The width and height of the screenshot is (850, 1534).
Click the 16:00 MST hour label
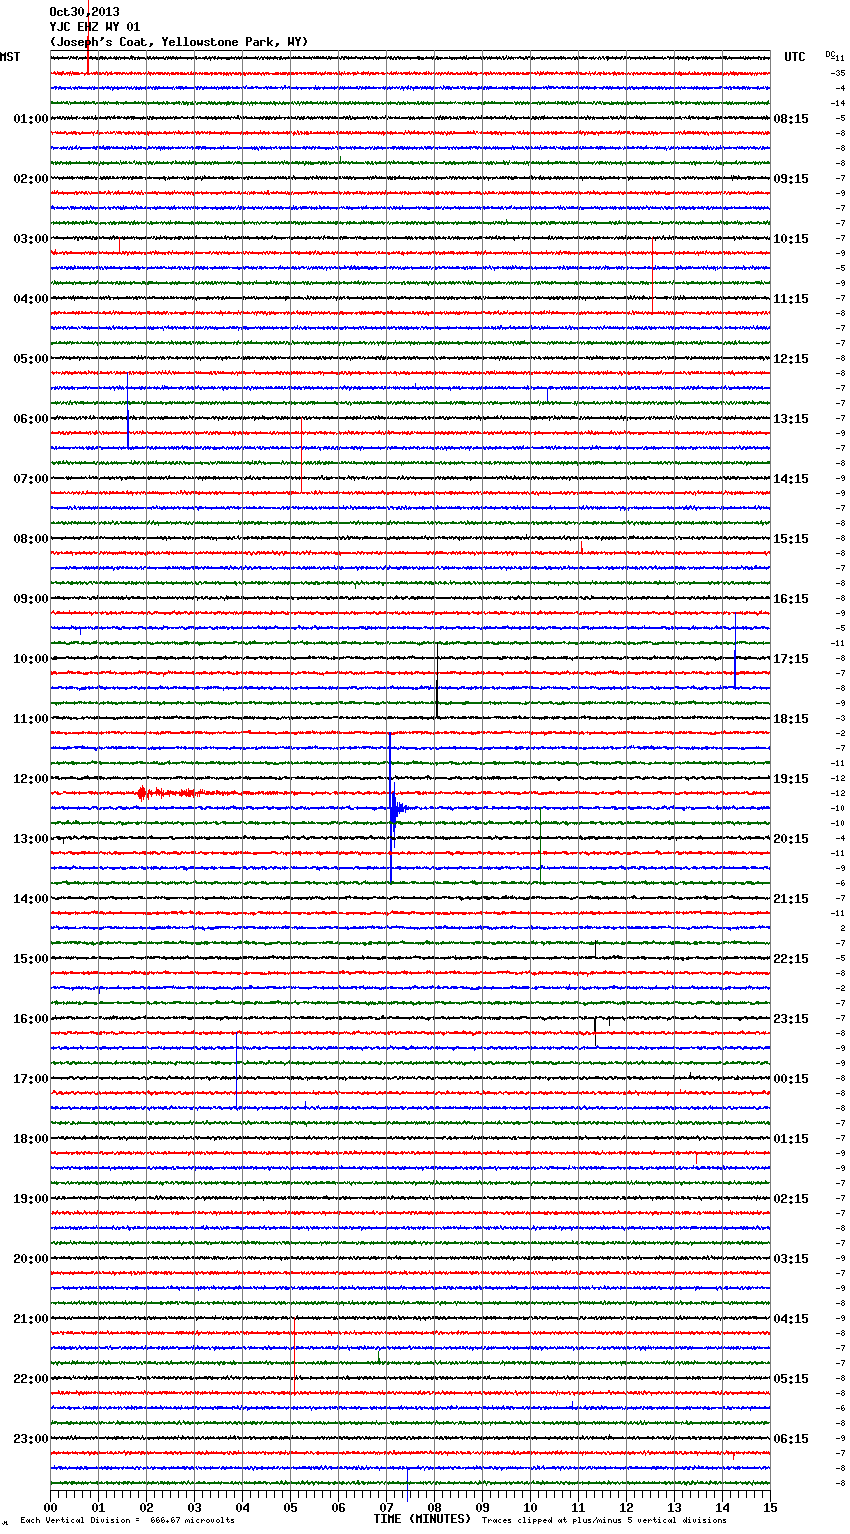(31, 1019)
